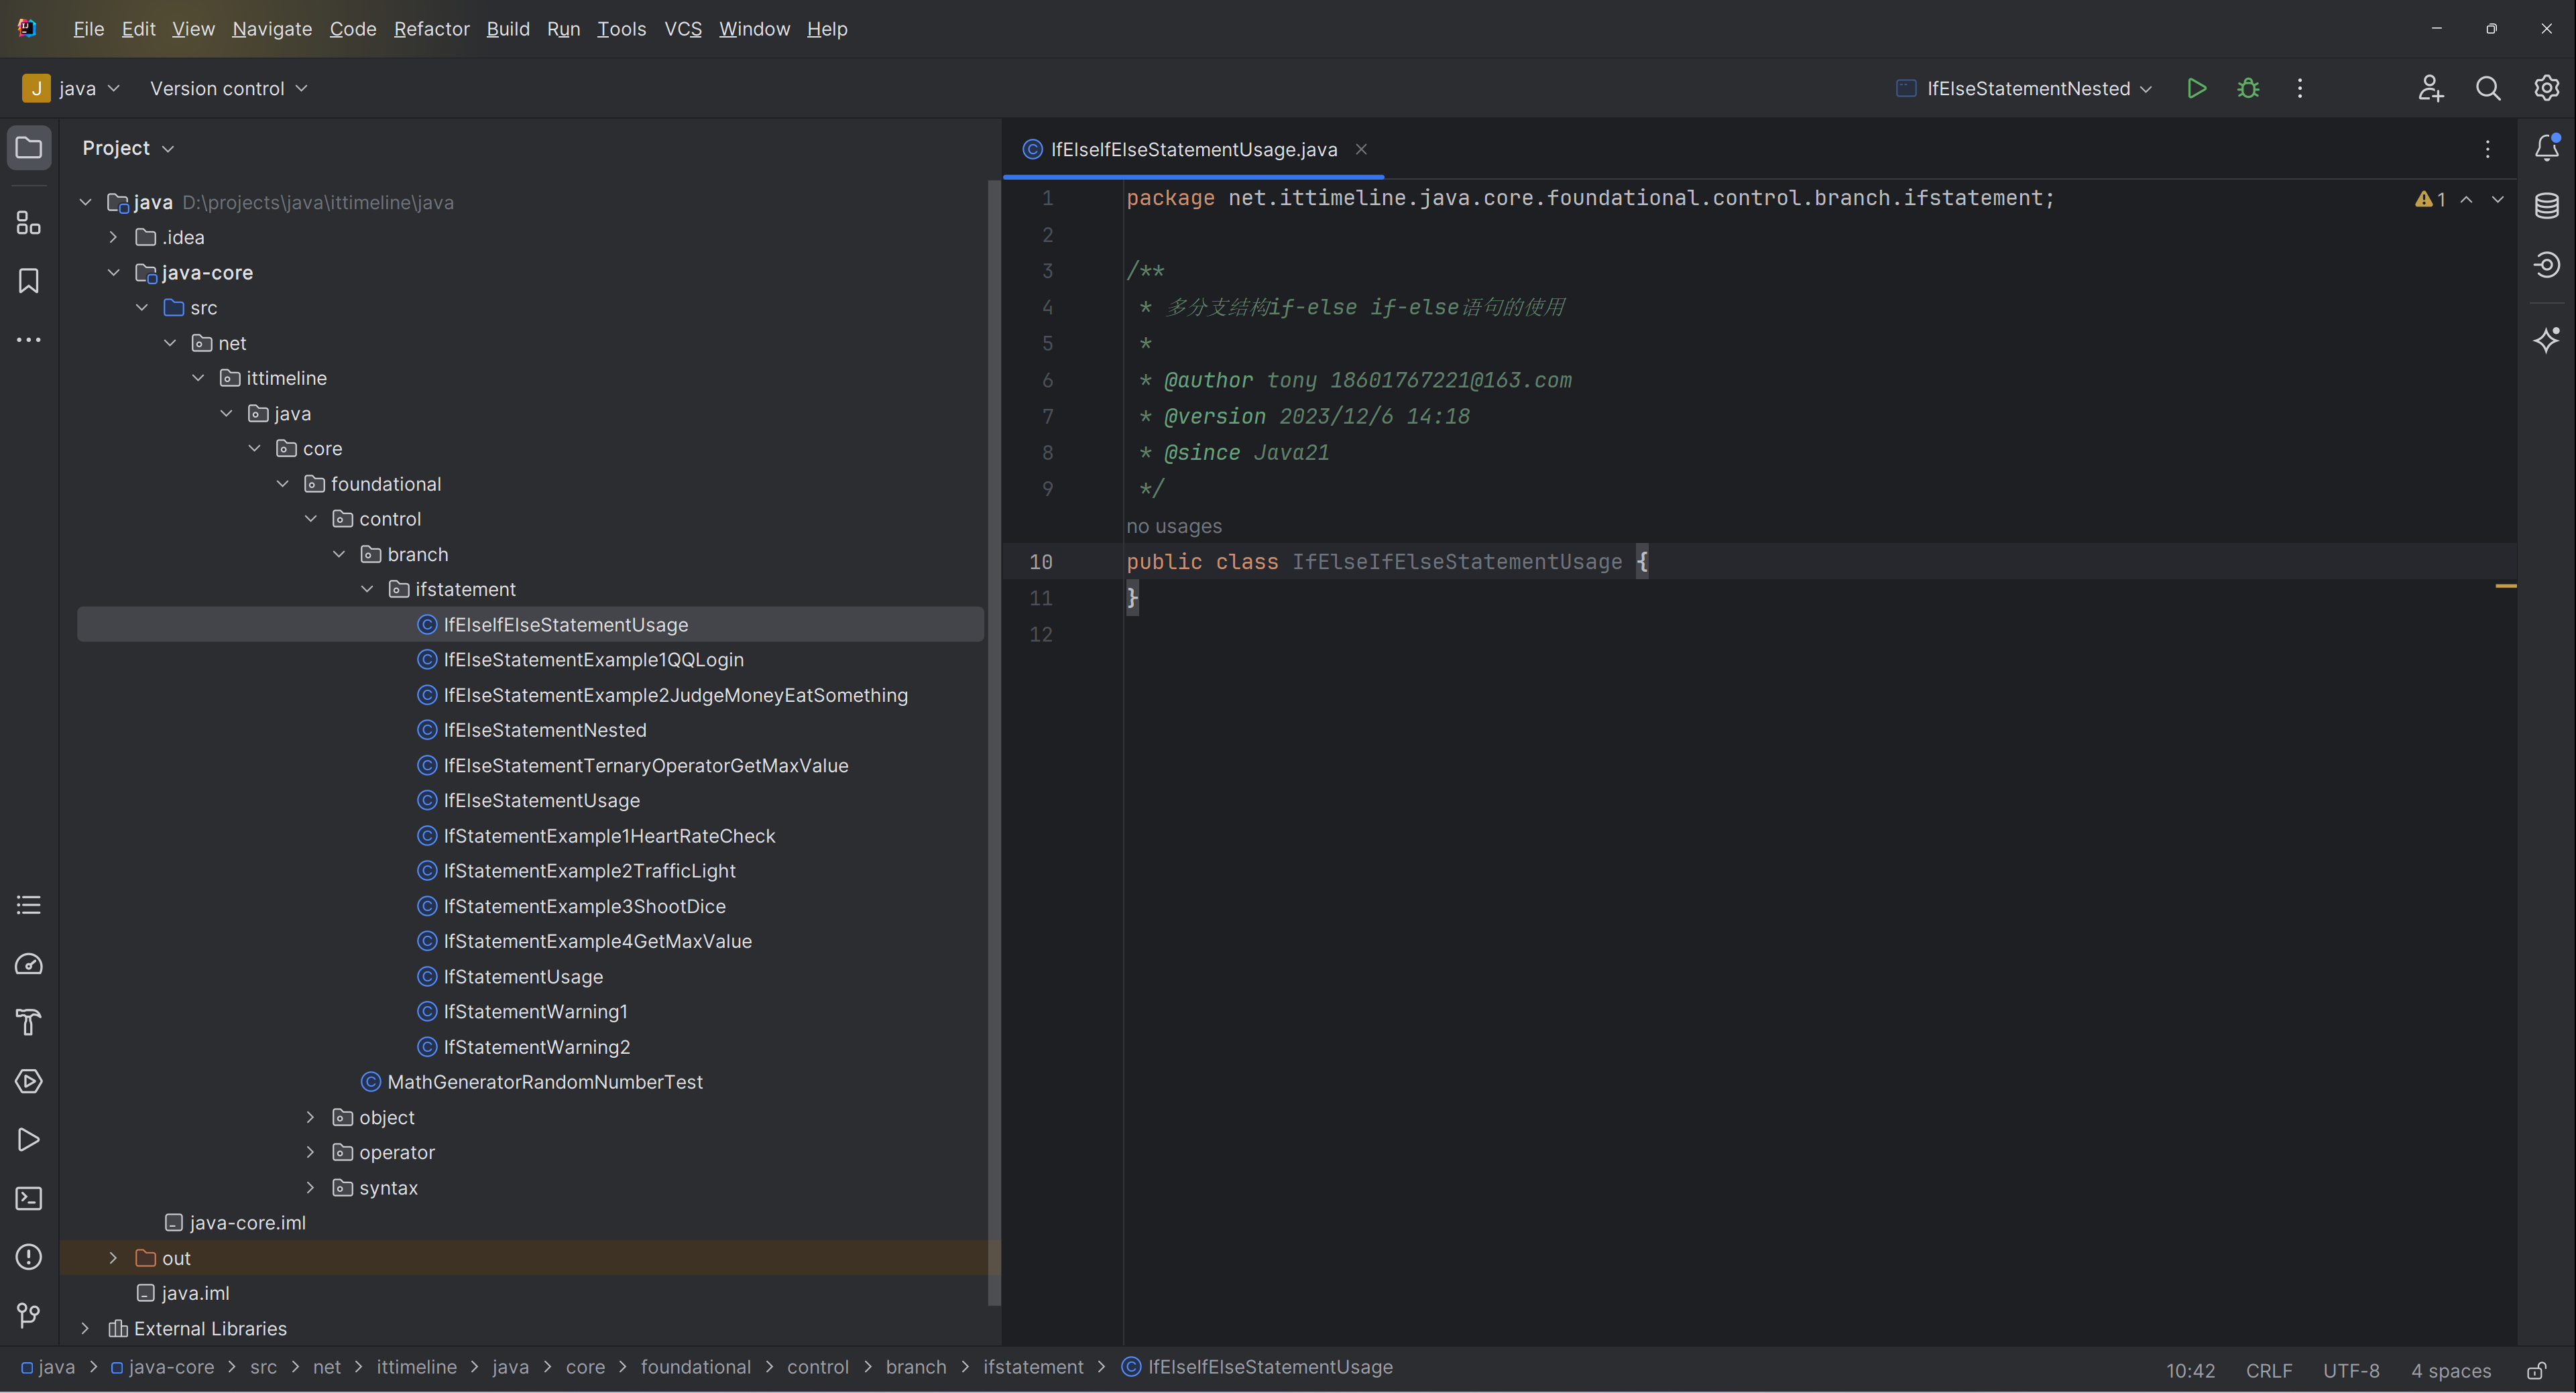Expand the syntax package
The image size is (2576, 1393).
pyautogui.click(x=310, y=1187)
